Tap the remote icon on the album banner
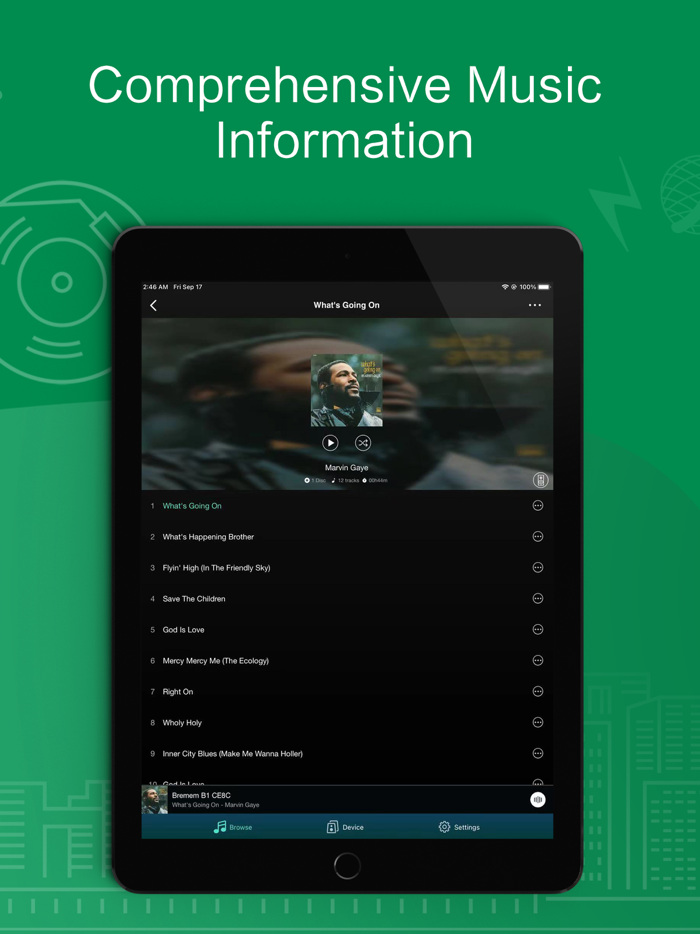The width and height of the screenshot is (700, 934). click(540, 480)
